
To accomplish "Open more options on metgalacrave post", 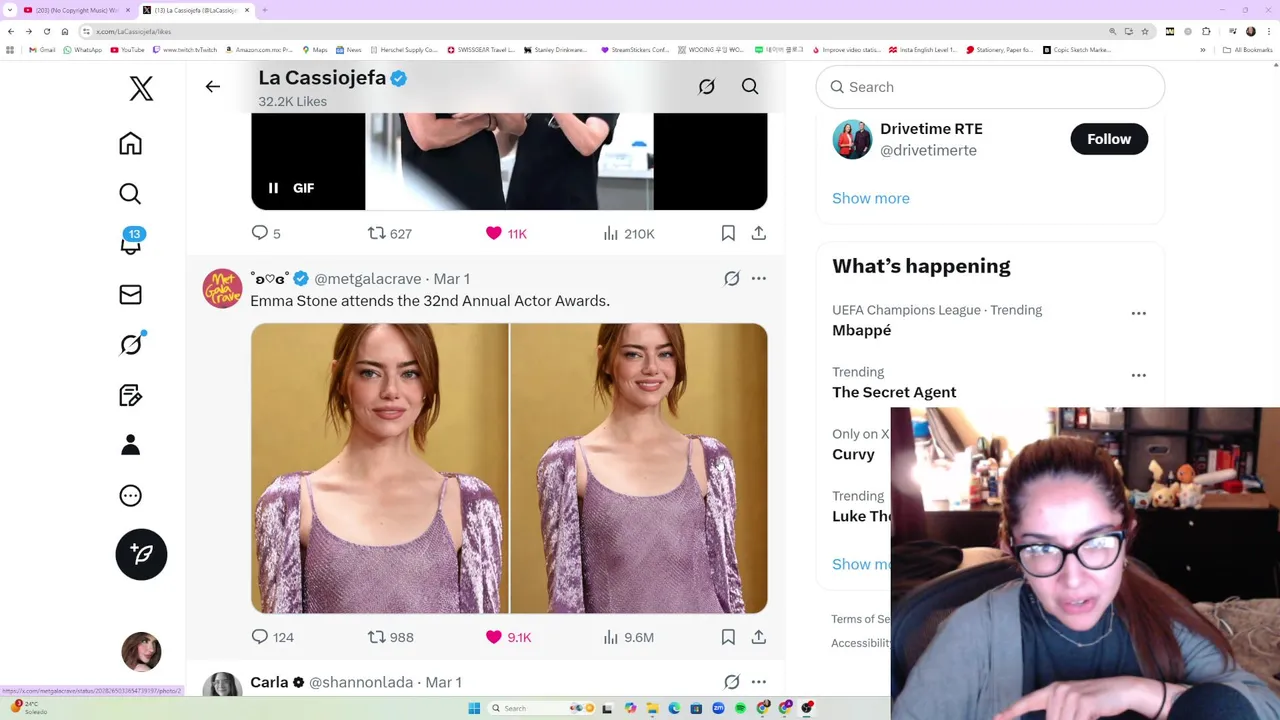I will pyautogui.click(x=759, y=279).
